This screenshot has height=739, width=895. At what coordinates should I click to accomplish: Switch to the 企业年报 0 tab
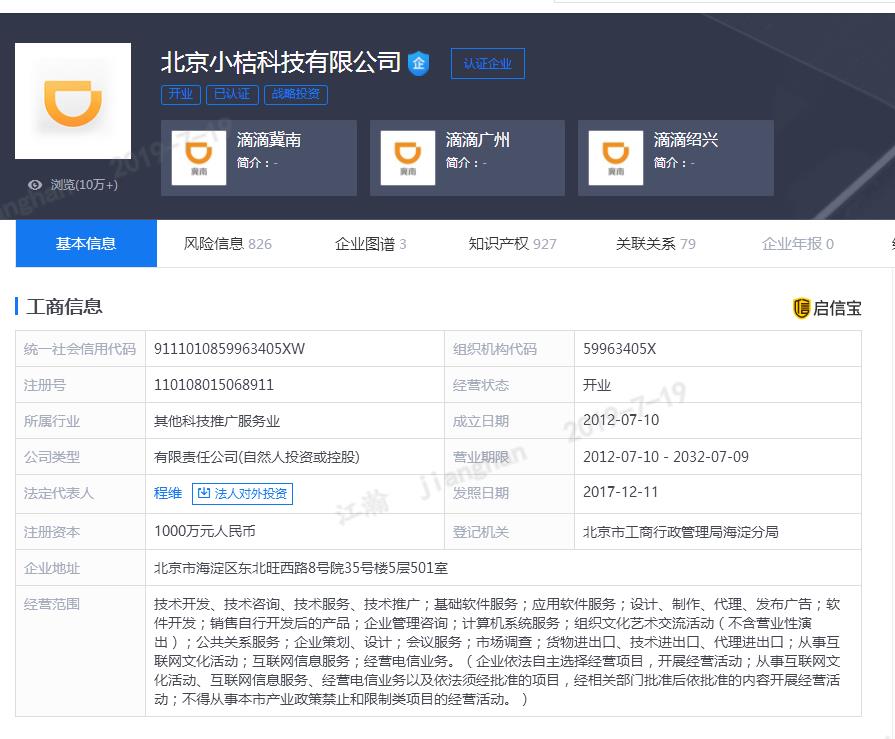pyautogui.click(x=797, y=244)
